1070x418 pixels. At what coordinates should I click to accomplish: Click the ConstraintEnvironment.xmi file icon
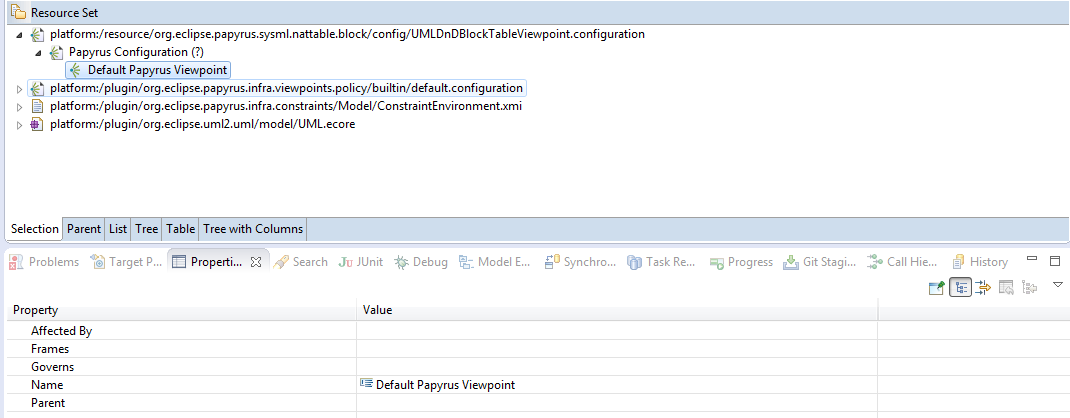37,106
